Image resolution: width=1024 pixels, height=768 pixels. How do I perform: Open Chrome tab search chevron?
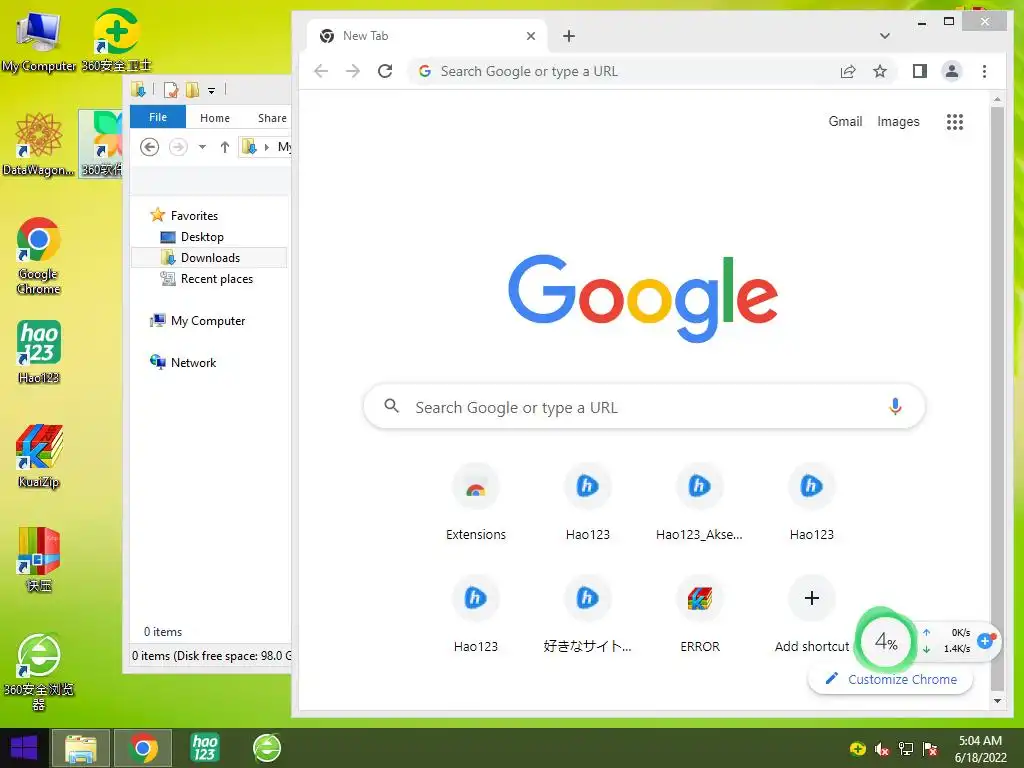click(884, 36)
